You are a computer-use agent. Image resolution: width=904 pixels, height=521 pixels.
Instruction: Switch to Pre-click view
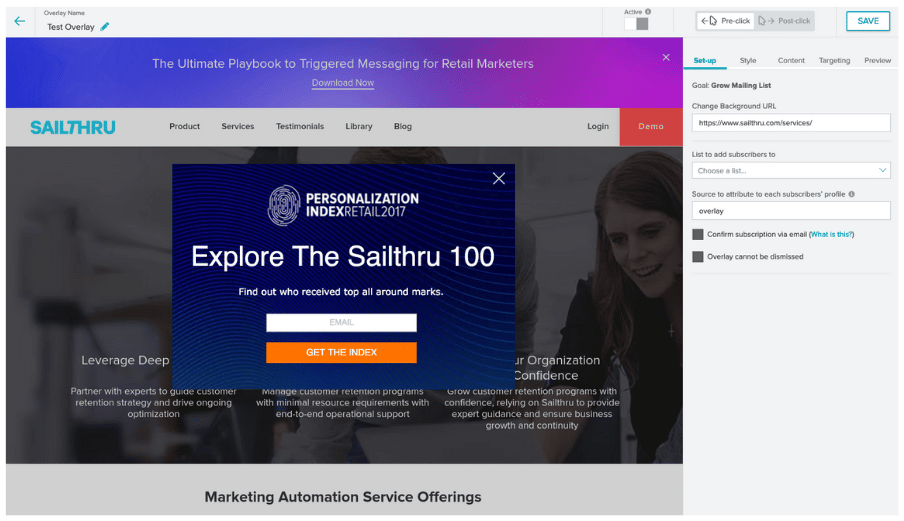coord(726,21)
